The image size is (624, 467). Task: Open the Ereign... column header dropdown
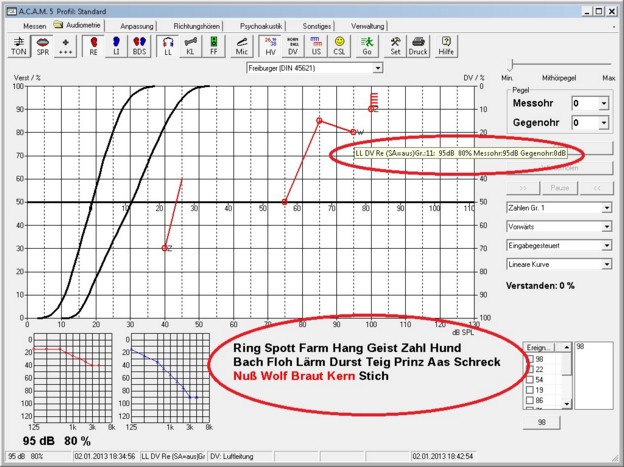point(538,348)
